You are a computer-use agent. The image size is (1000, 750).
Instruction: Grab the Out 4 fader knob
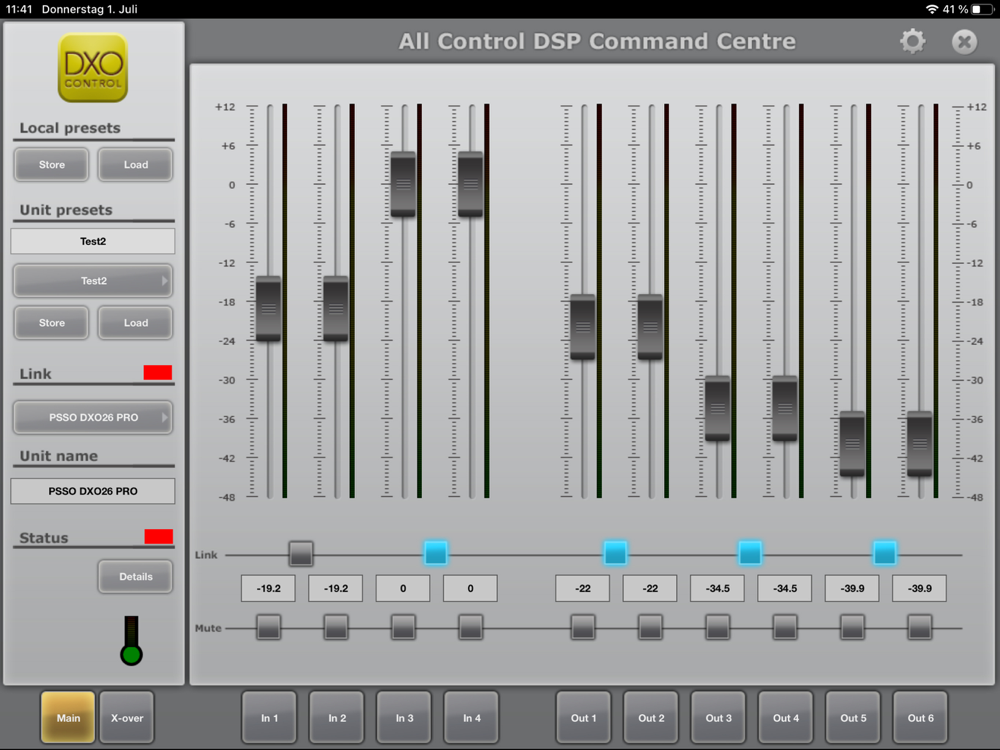click(x=785, y=409)
